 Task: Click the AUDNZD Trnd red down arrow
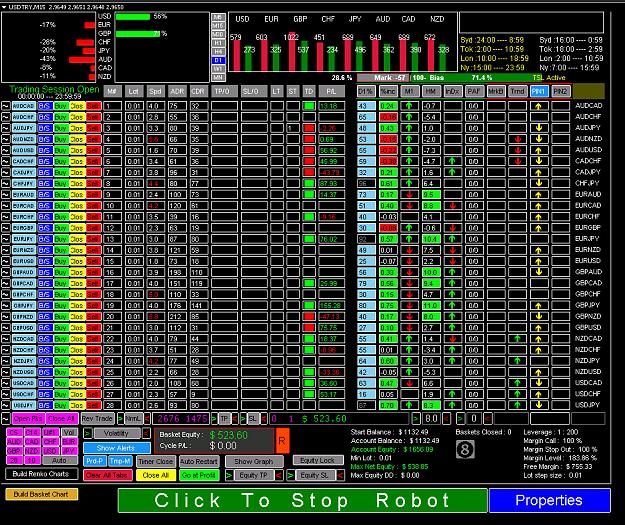[x=517, y=139]
